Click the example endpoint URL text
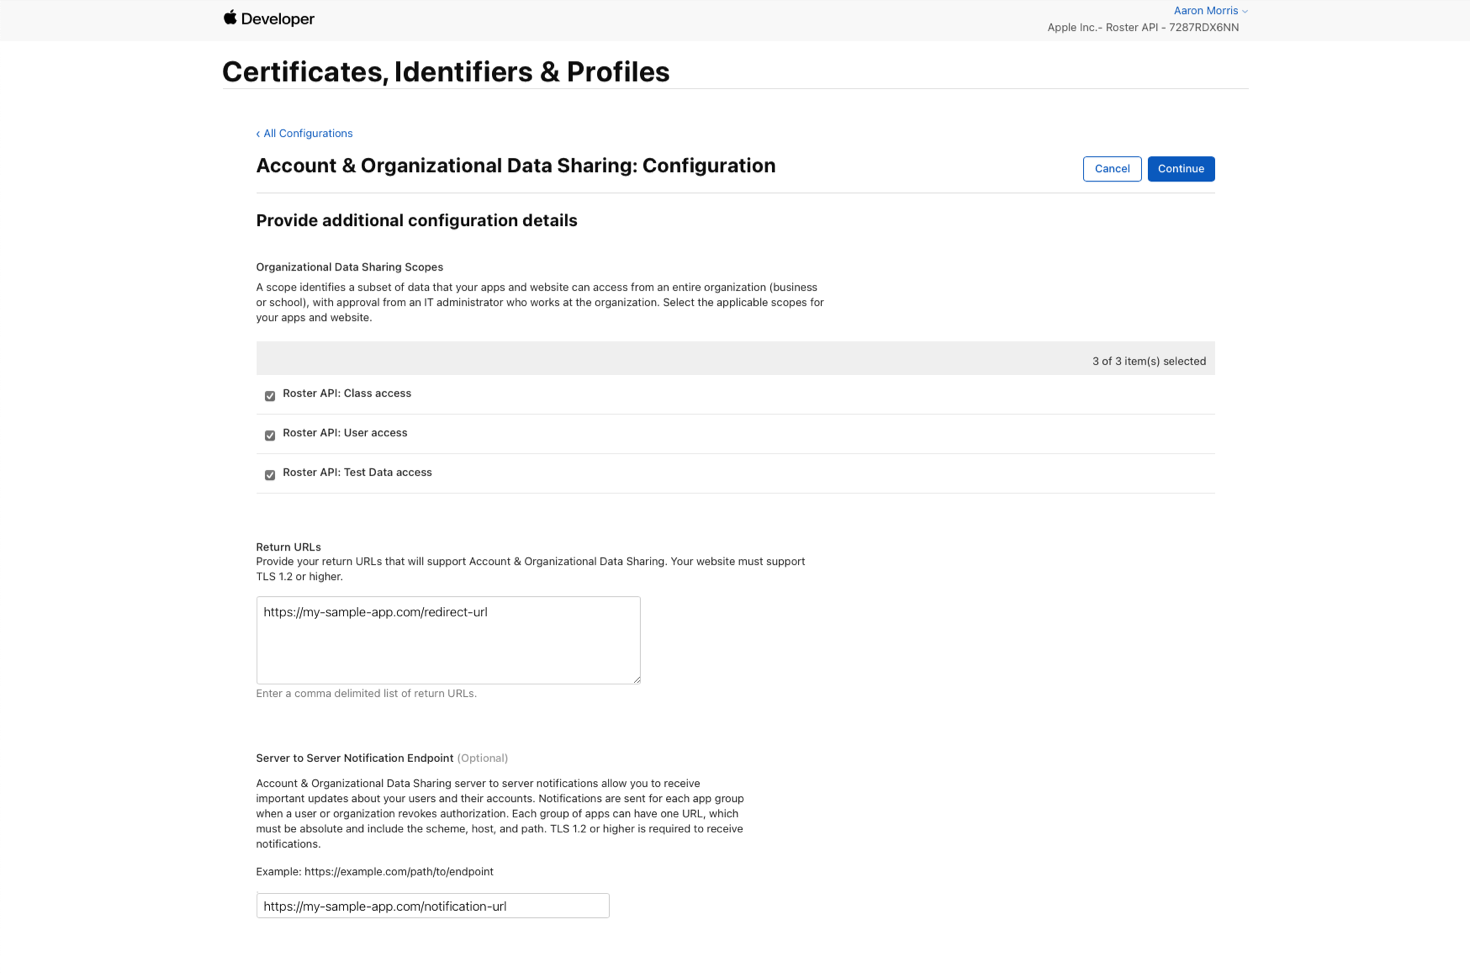This screenshot has height=973, width=1470. pyautogui.click(x=398, y=871)
